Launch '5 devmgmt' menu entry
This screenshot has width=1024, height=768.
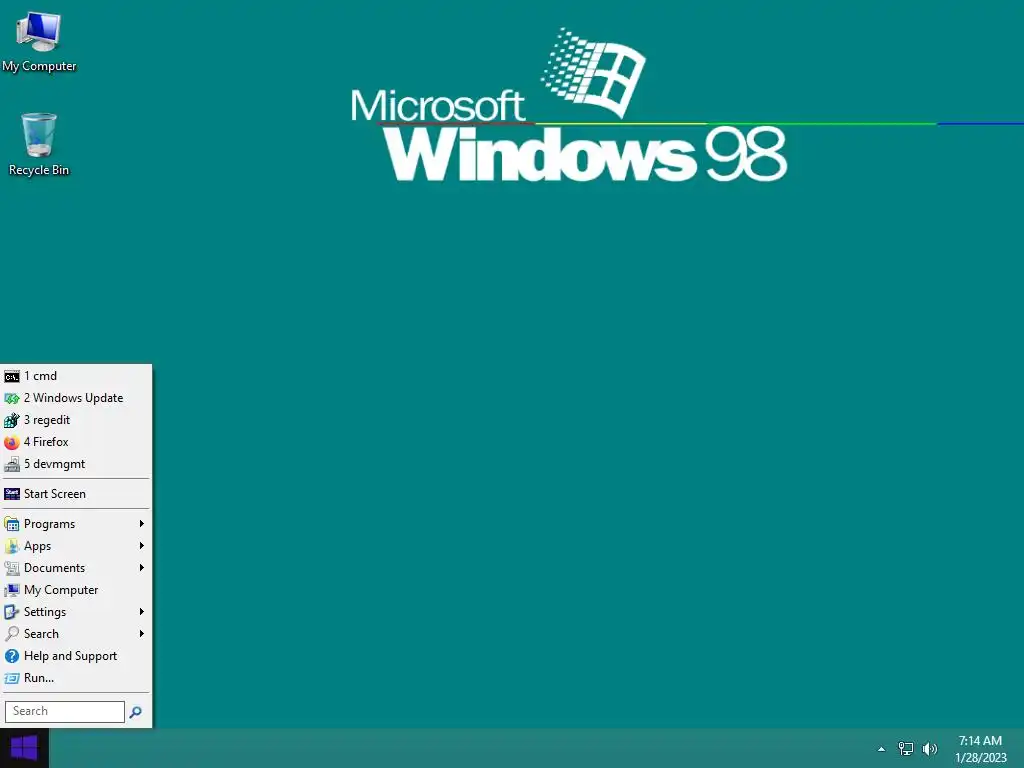click(76, 464)
